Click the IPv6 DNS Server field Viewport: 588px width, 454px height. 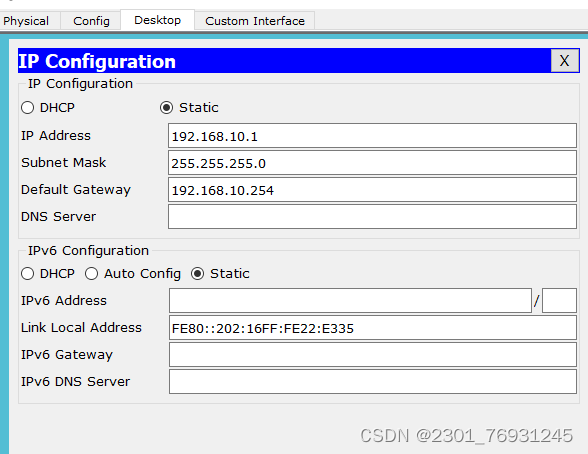coord(373,382)
